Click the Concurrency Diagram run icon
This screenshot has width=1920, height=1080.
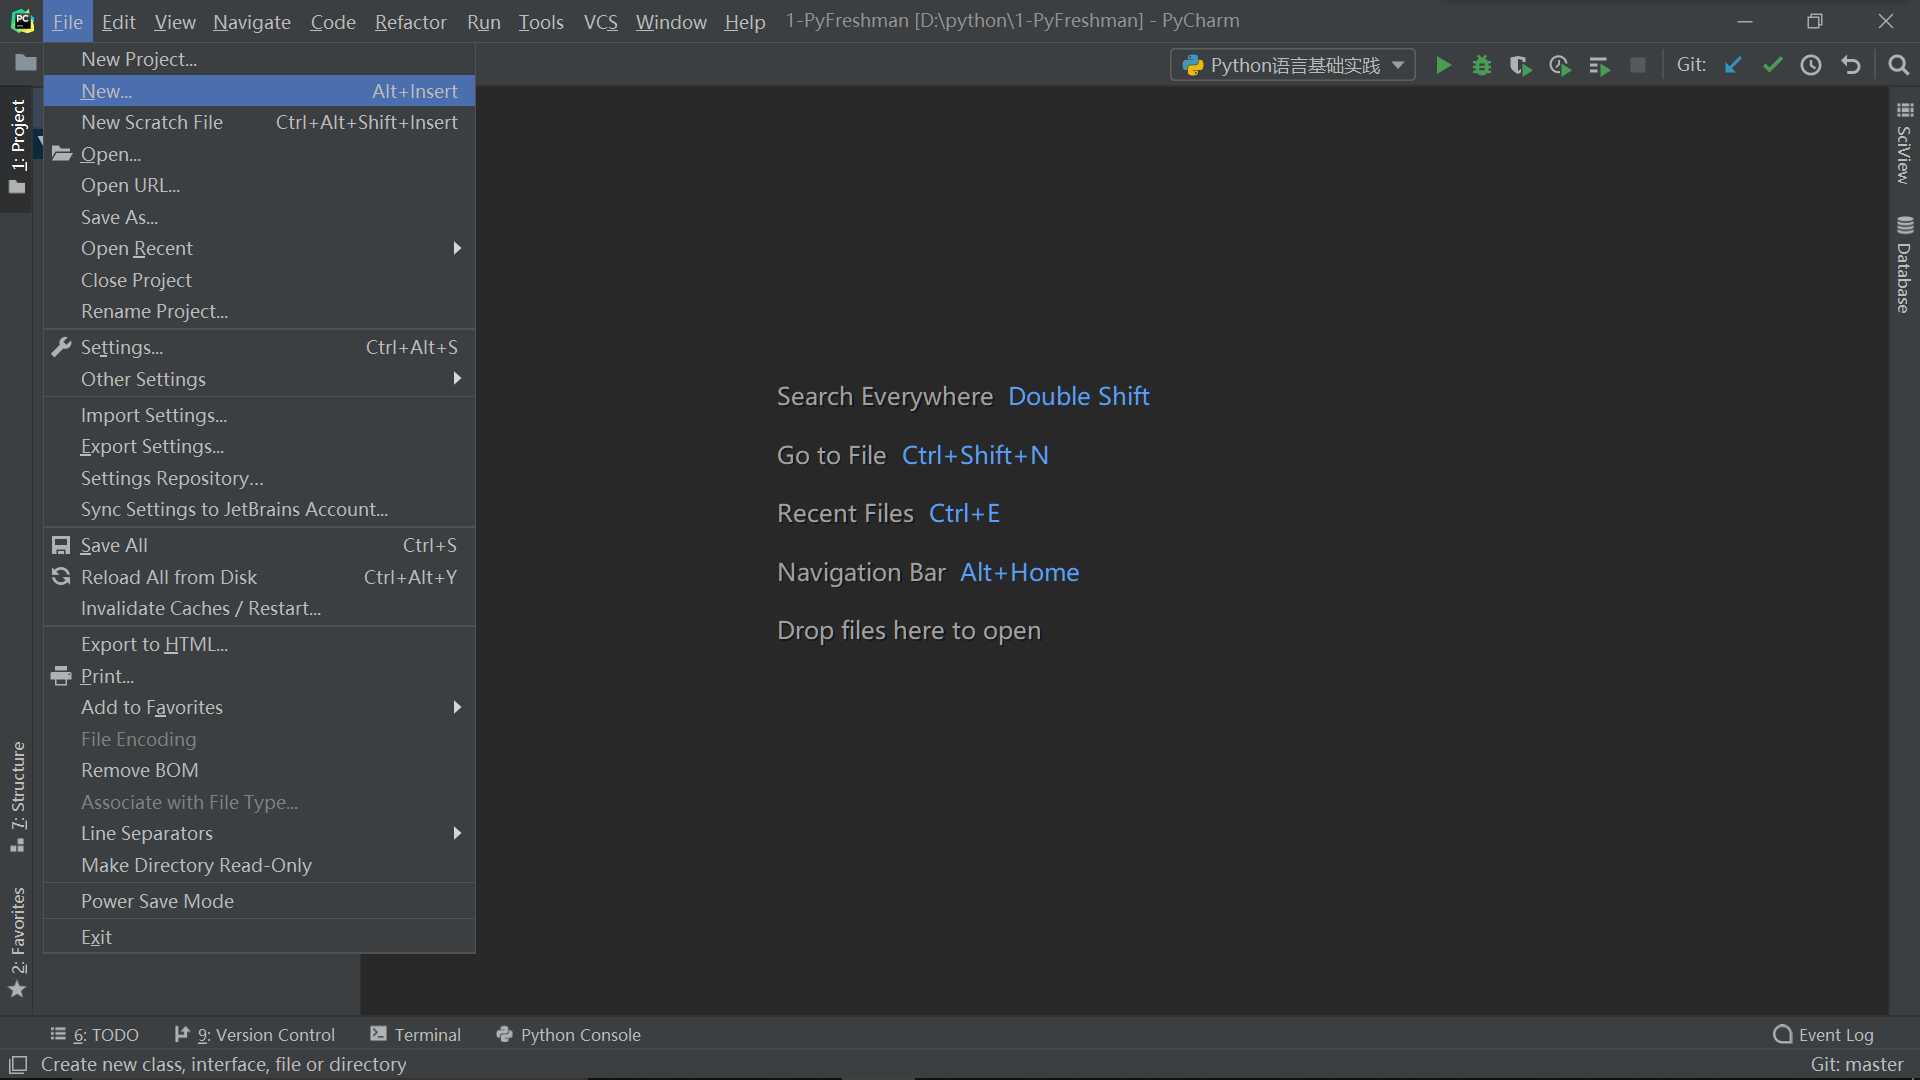1599,65
